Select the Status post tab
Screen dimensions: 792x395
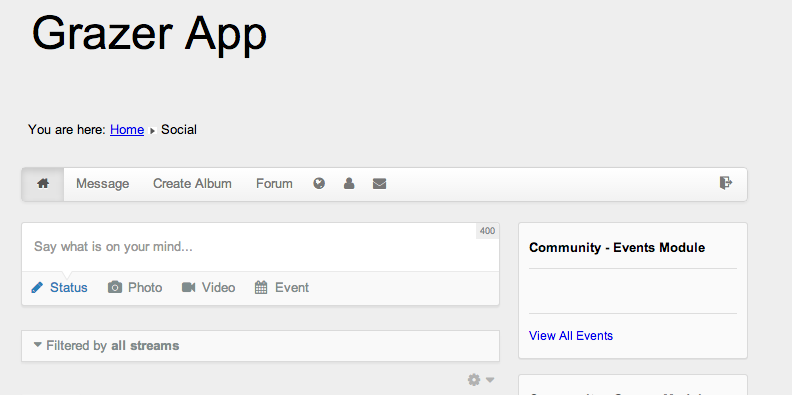[60, 288]
